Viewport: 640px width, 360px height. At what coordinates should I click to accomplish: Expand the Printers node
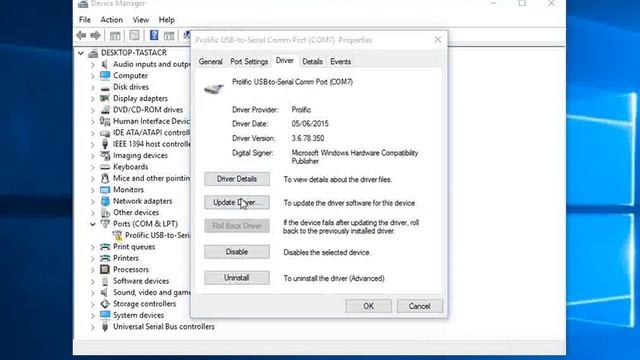click(93, 258)
